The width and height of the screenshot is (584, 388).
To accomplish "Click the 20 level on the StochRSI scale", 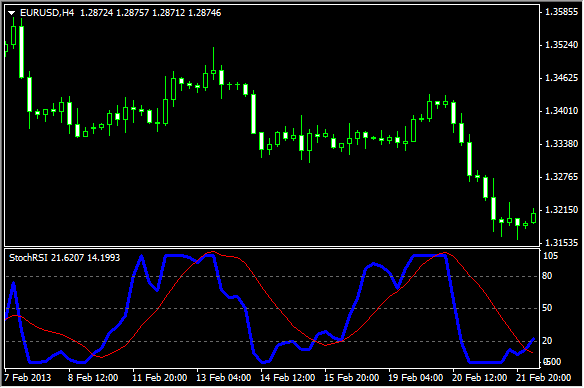I will click(547, 341).
